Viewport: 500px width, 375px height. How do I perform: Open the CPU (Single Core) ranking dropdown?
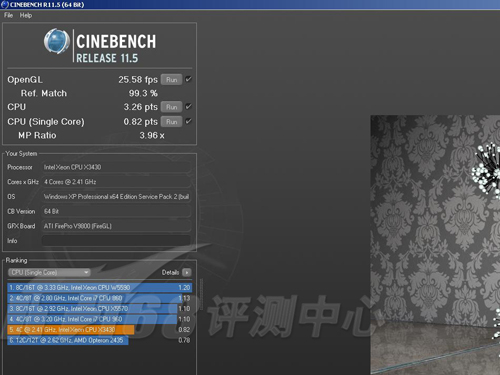coord(49,272)
